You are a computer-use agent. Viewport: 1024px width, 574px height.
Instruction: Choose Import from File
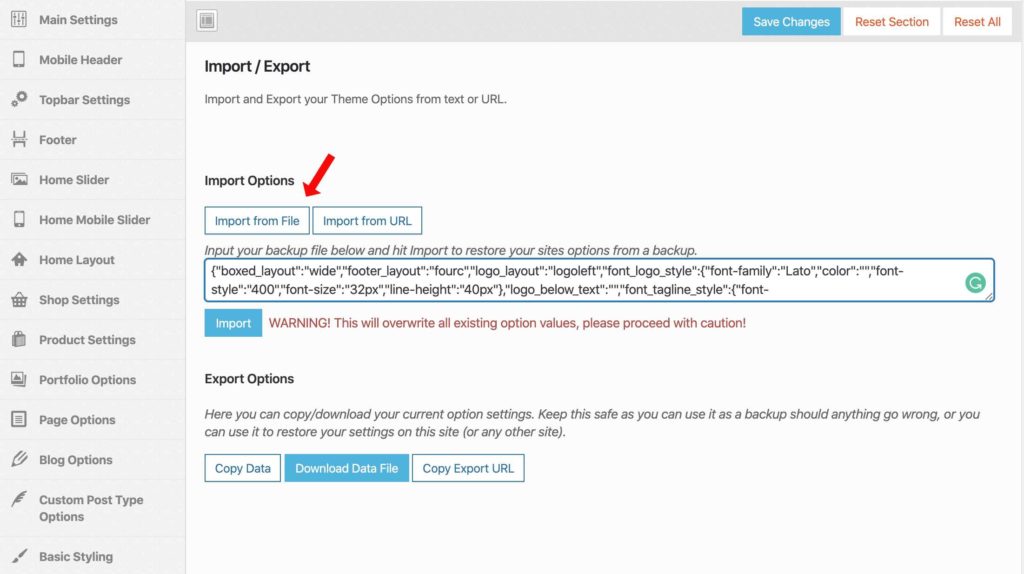257,221
